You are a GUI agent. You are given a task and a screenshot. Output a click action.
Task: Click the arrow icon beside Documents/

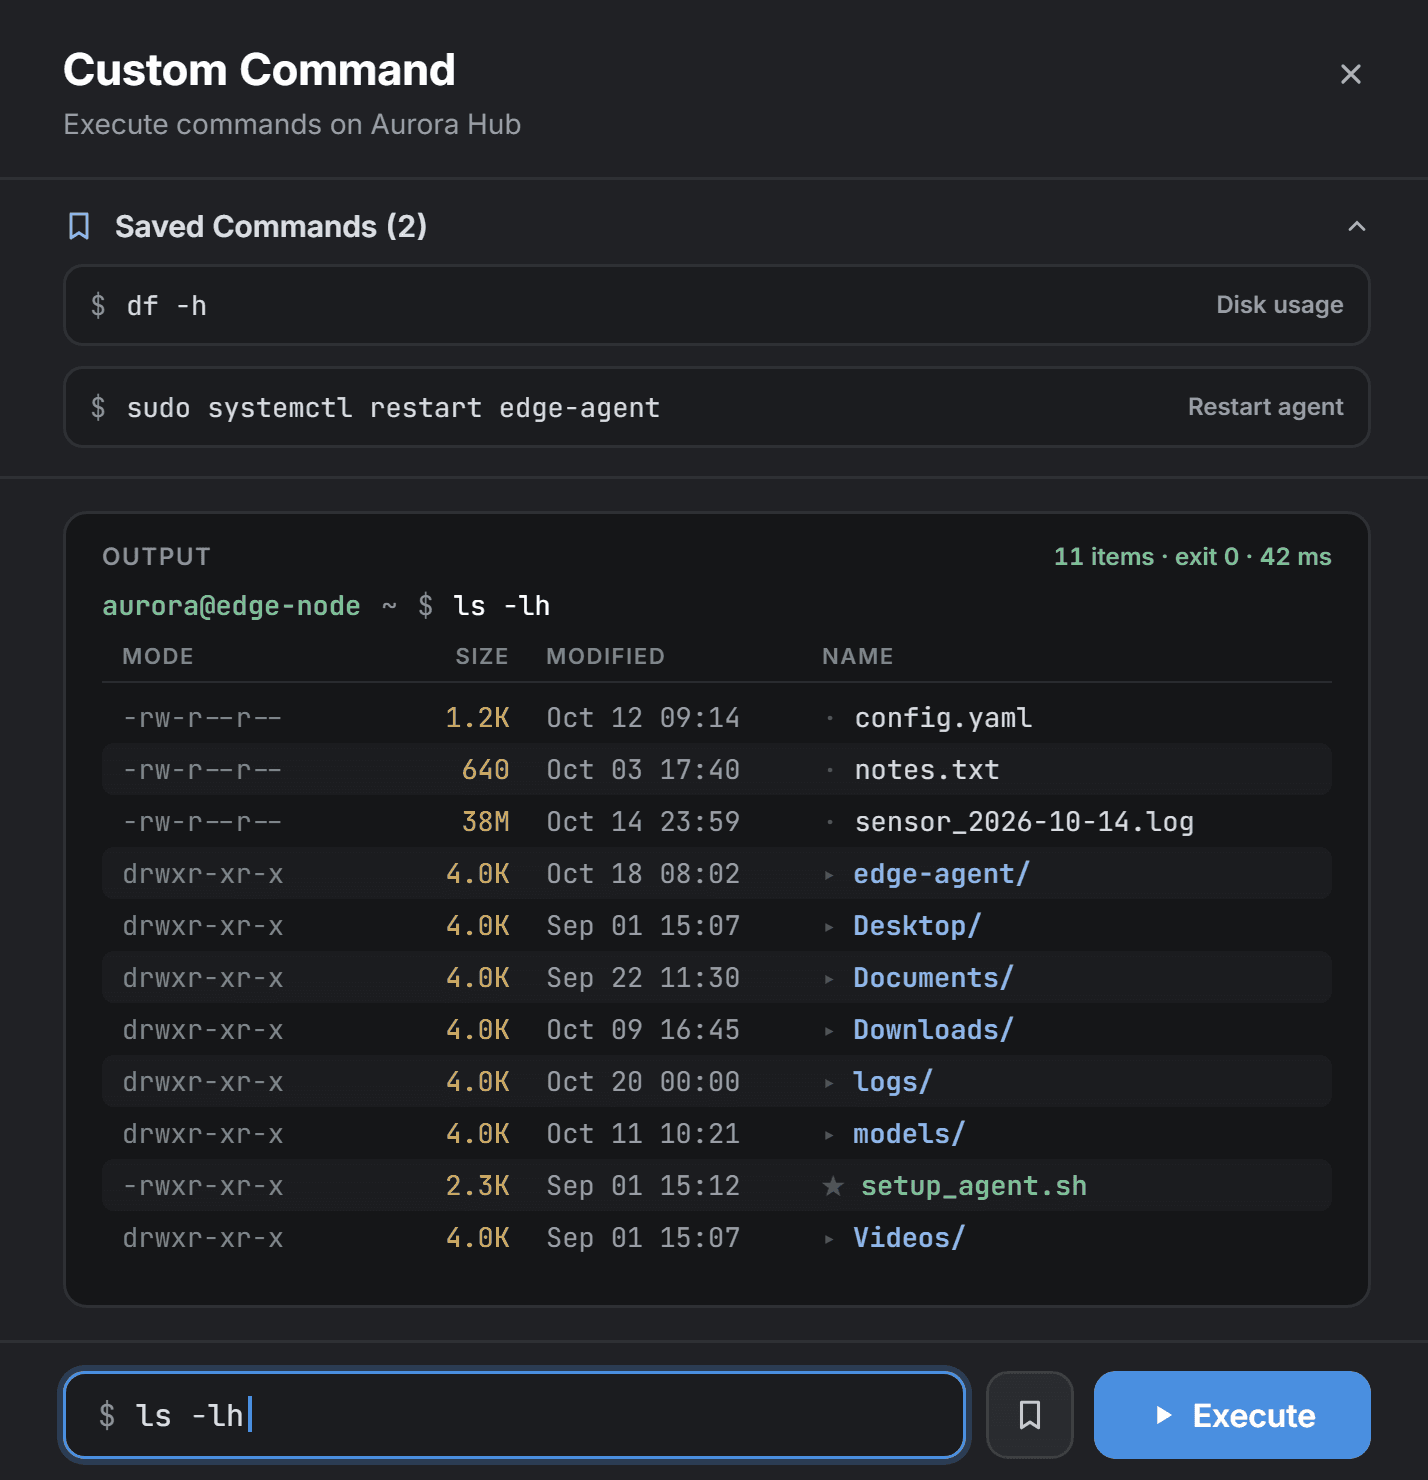click(829, 979)
